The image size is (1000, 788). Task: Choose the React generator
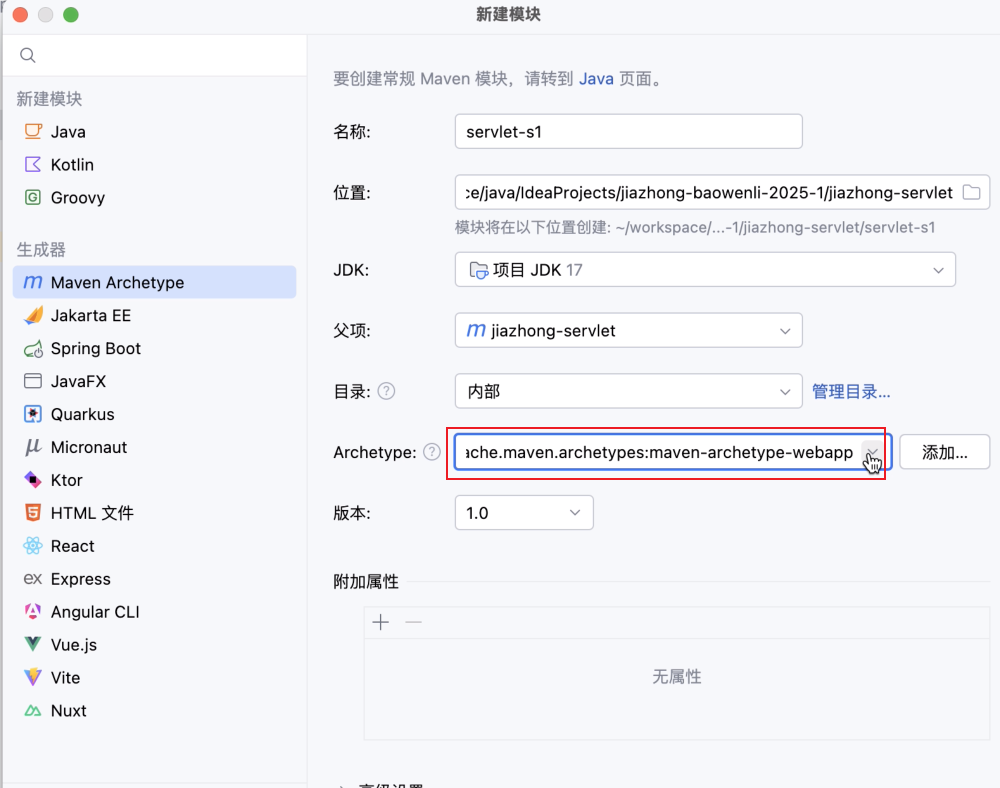tap(154, 546)
